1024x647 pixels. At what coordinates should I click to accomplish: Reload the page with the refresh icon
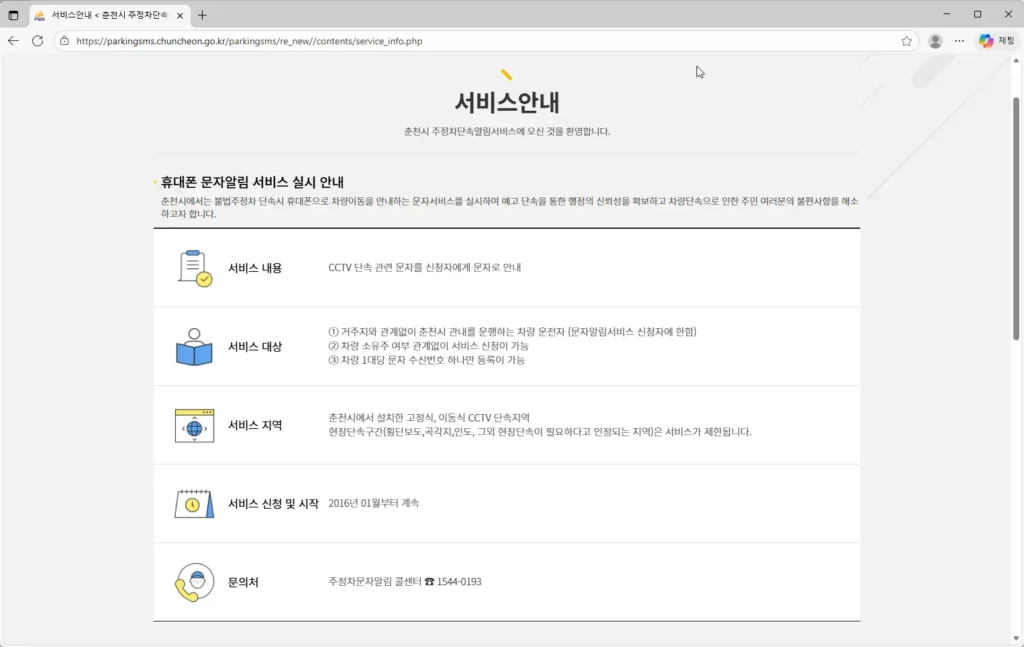click(37, 42)
